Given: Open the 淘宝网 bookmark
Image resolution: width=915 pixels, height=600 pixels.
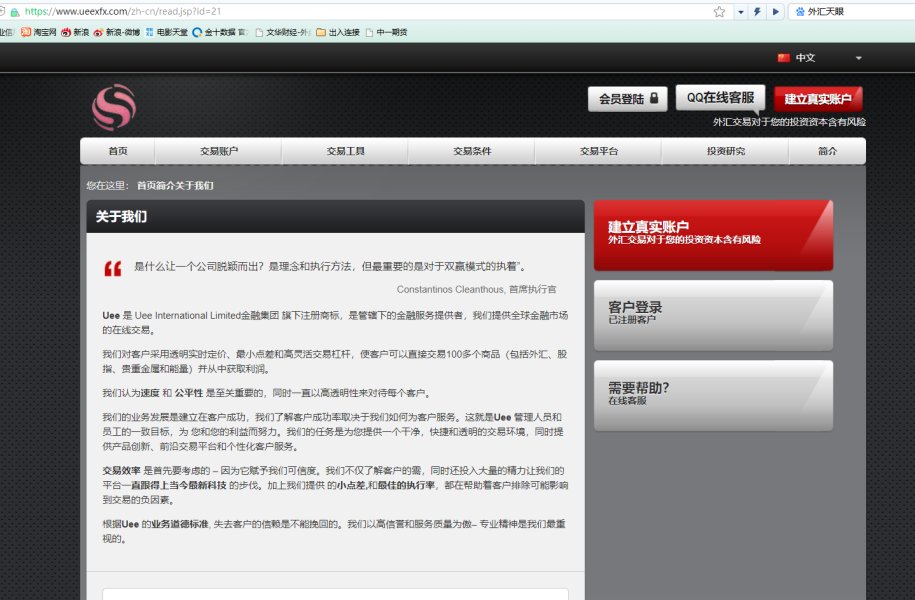Looking at the screenshot, I should [x=39, y=32].
